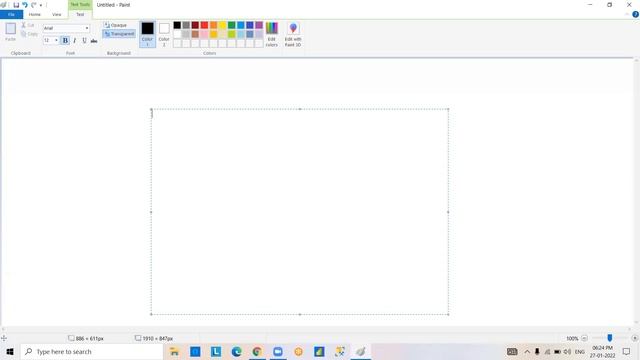This screenshot has height=360, width=640.
Task: Toggle Bold formatting
Action: 65,40
